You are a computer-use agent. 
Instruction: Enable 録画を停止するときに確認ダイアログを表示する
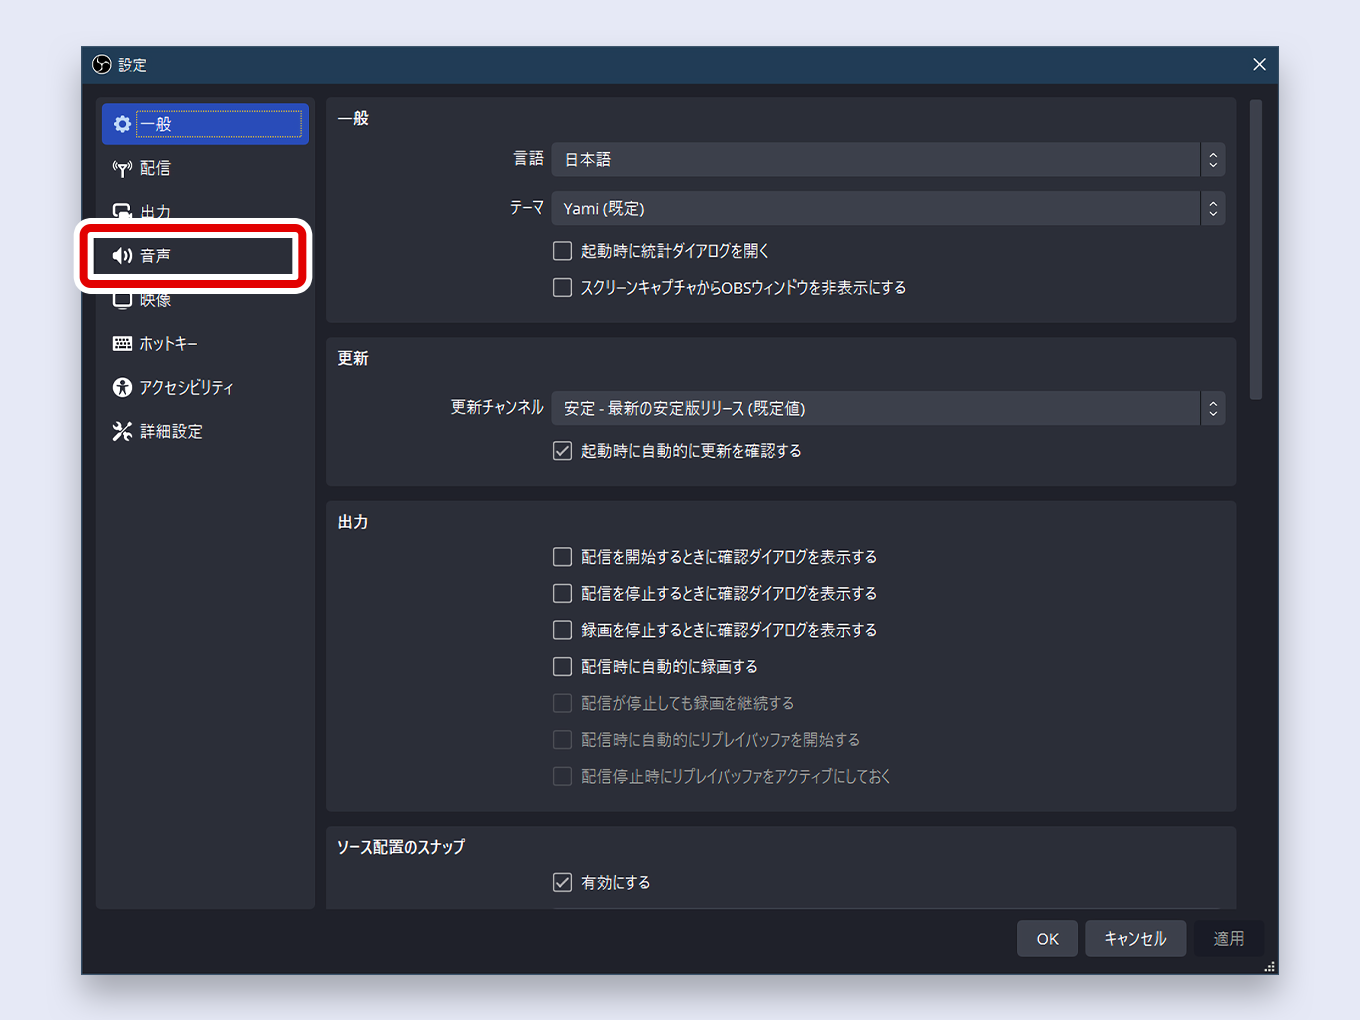[563, 630]
